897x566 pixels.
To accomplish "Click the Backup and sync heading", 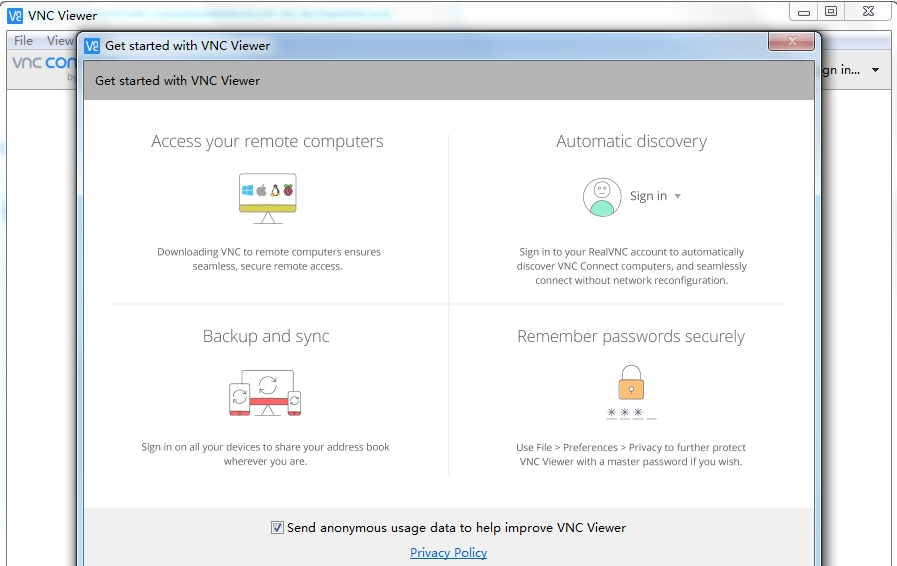I will click(x=266, y=336).
